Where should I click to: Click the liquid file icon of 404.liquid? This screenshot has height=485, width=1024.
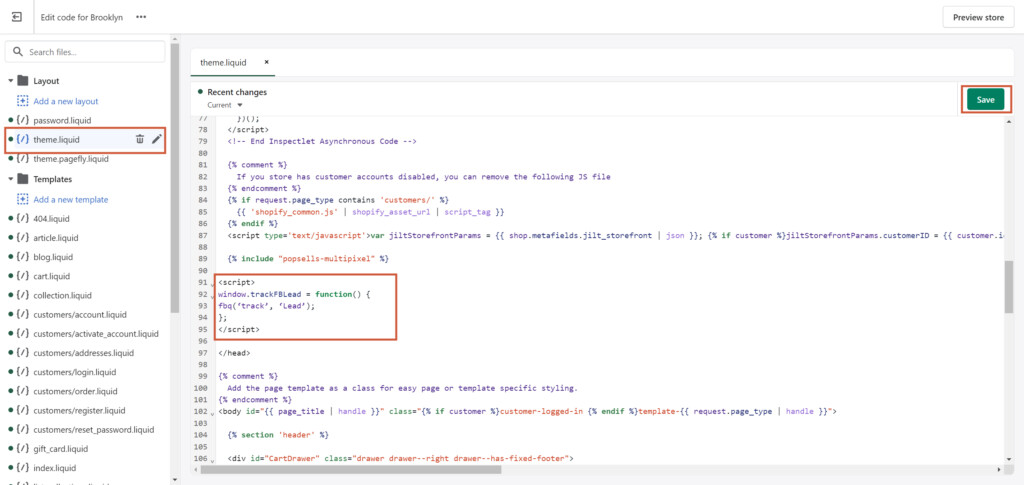[23, 218]
